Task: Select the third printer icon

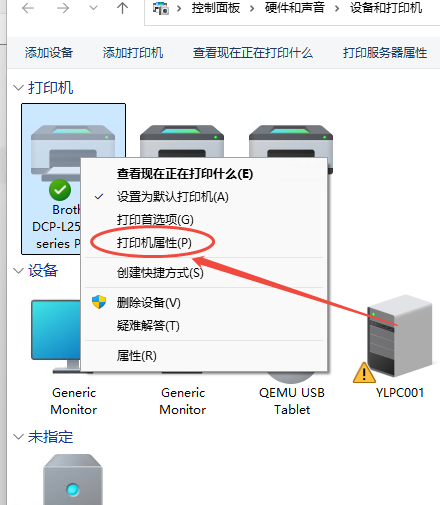Action: click(291, 142)
